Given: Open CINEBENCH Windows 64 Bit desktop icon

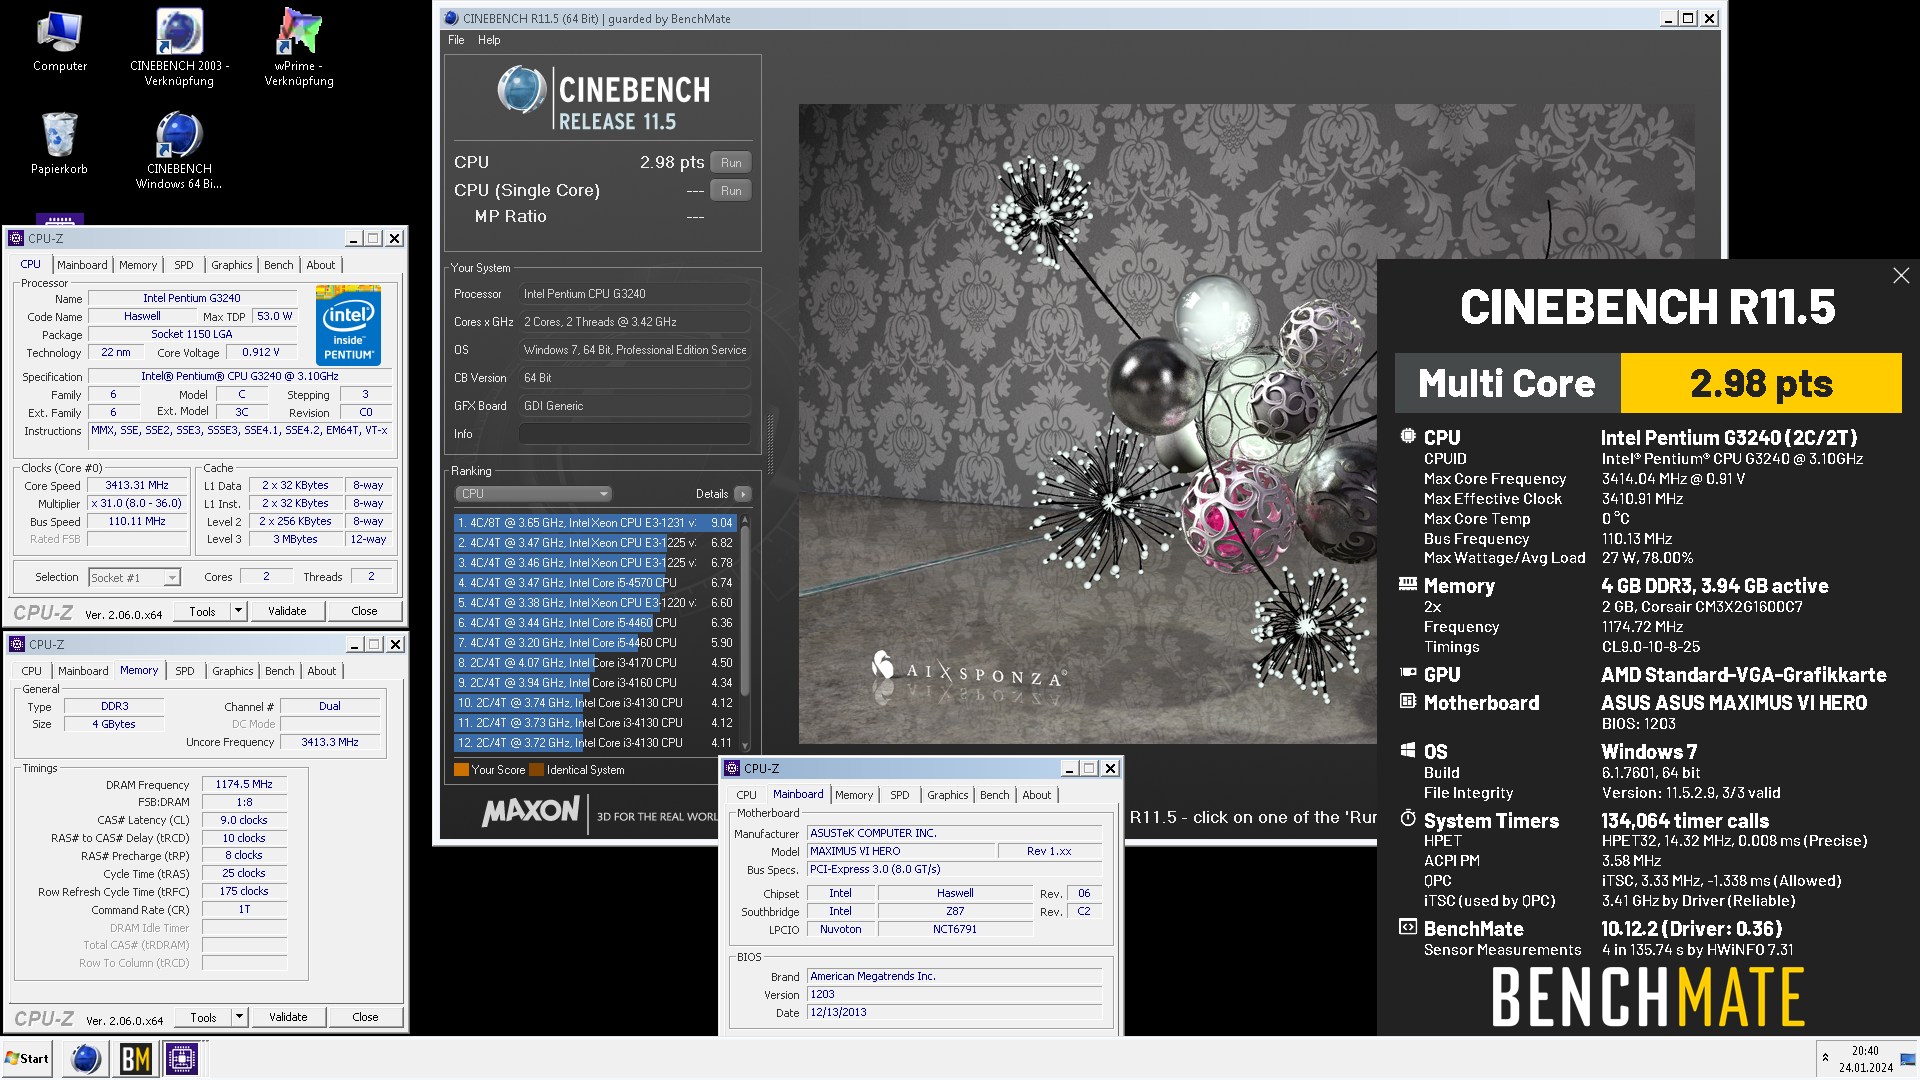Looking at the screenshot, I should 179,150.
